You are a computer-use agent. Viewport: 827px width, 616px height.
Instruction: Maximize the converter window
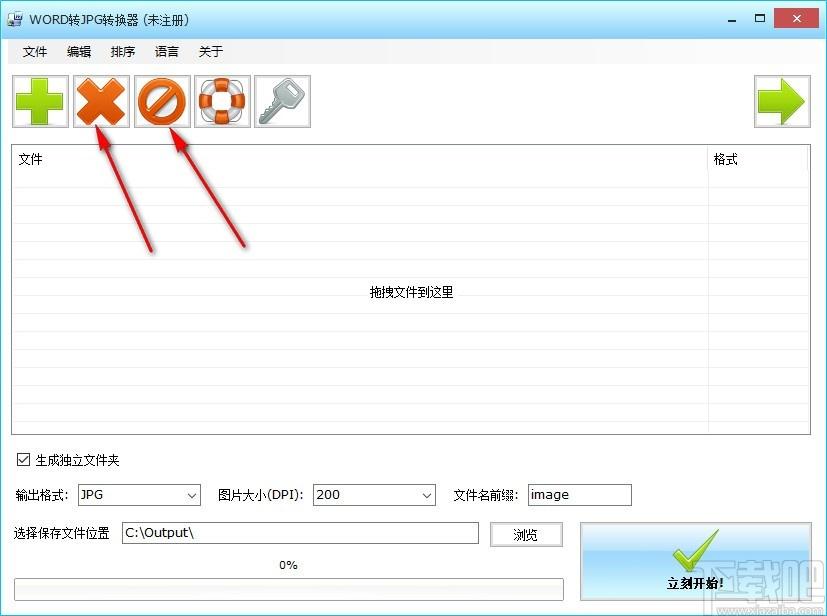[759, 19]
